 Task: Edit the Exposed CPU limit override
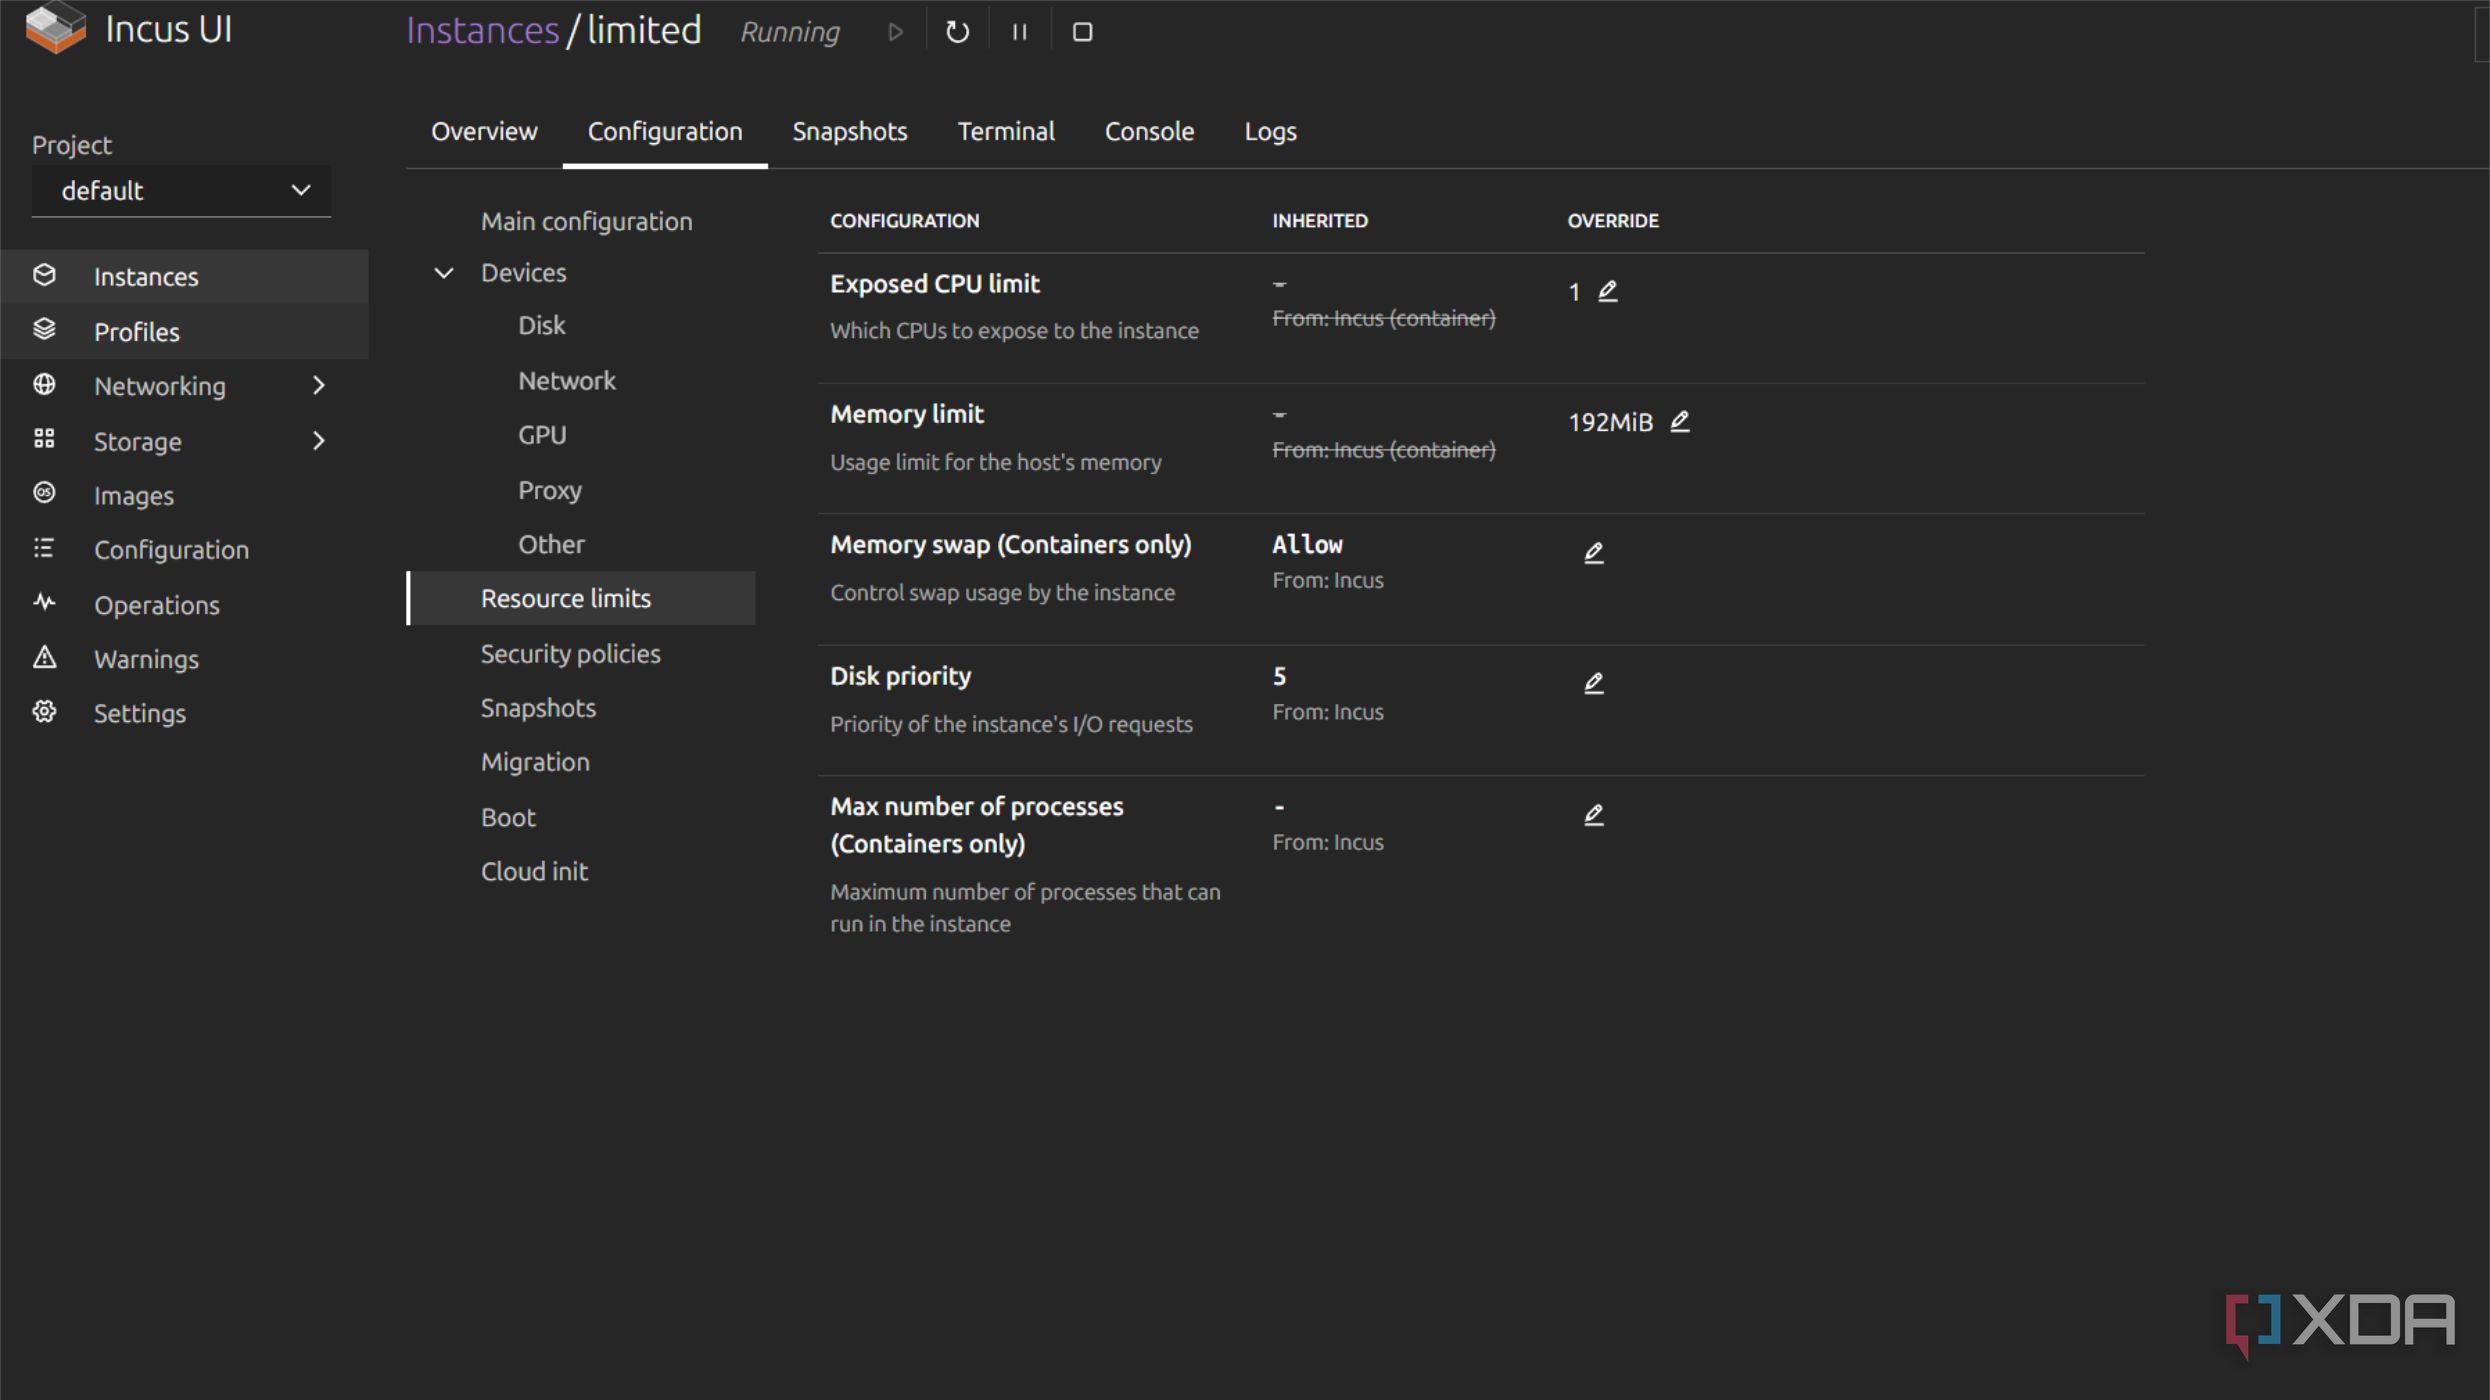click(1607, 291)
